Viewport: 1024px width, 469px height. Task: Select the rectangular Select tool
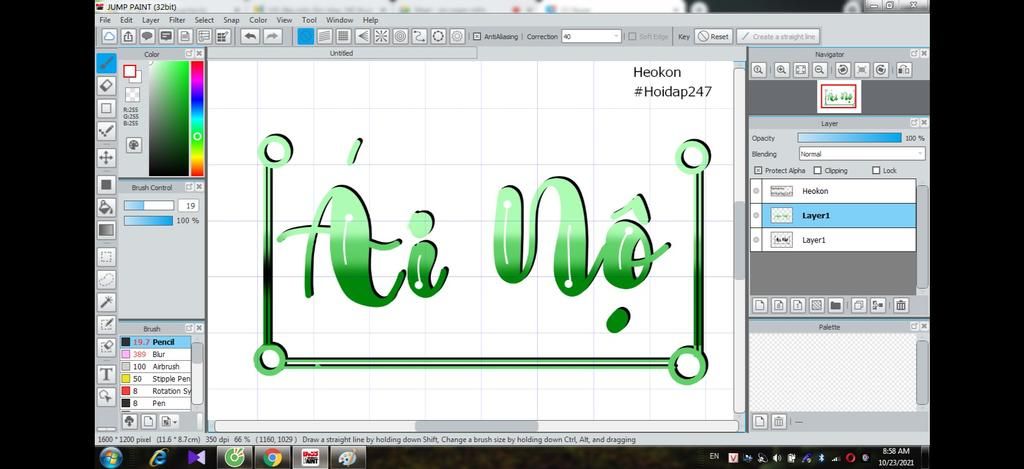[106, 257]
